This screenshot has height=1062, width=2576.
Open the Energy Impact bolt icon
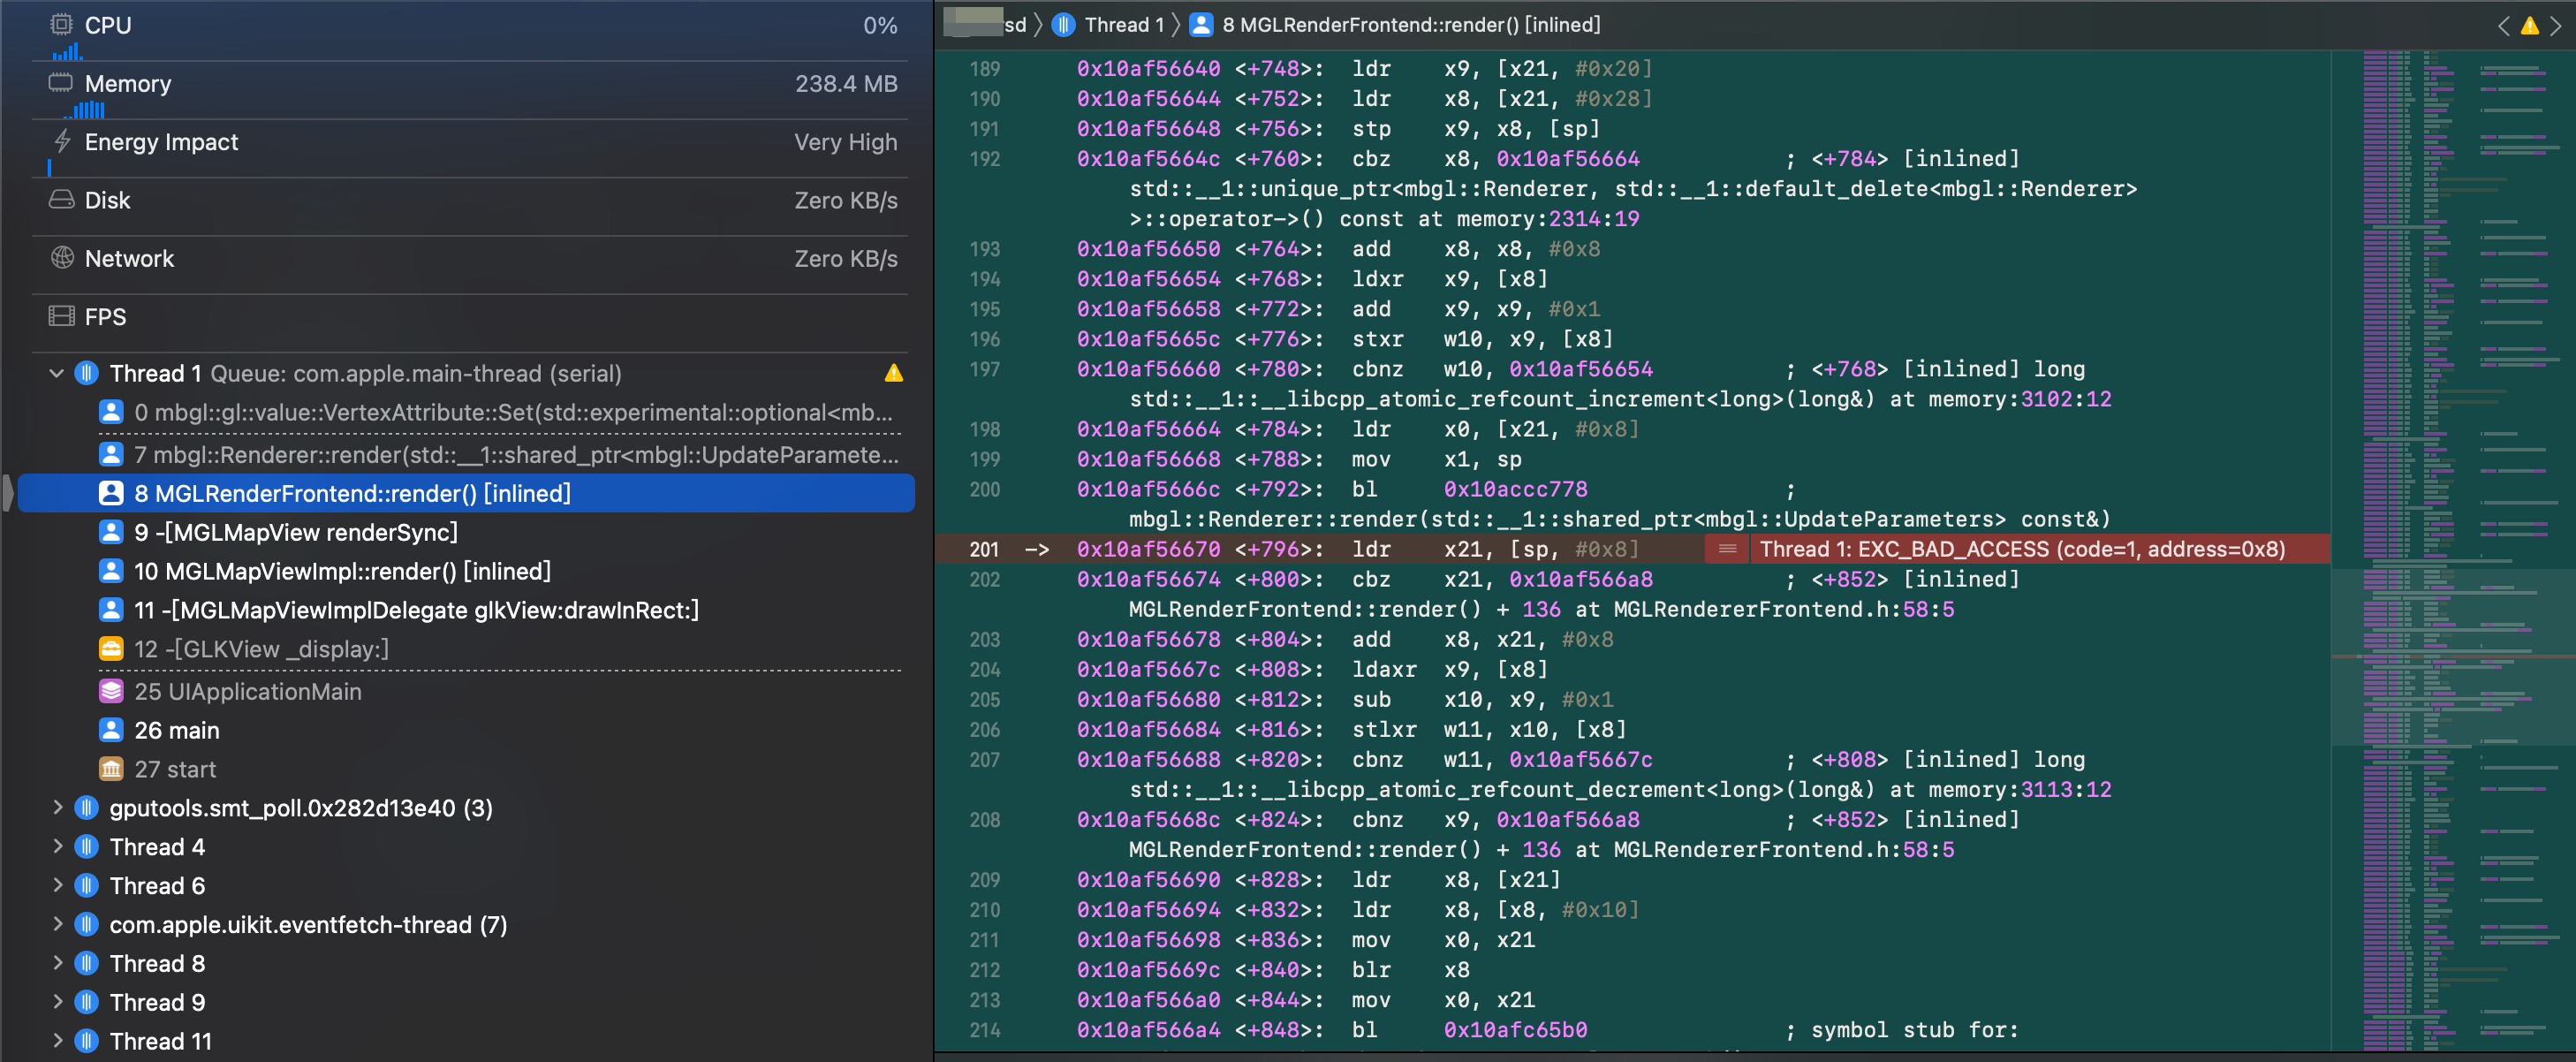click(x=61, y=141)
